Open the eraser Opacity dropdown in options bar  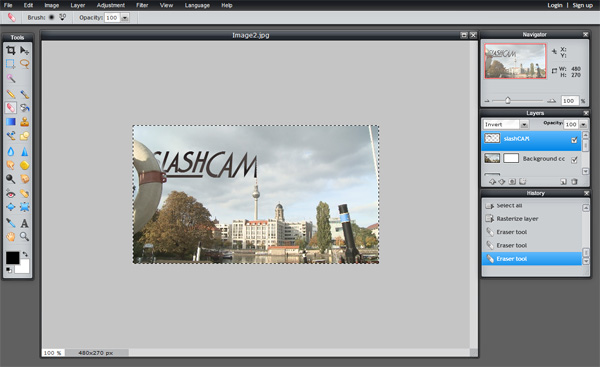pos(125,18)
